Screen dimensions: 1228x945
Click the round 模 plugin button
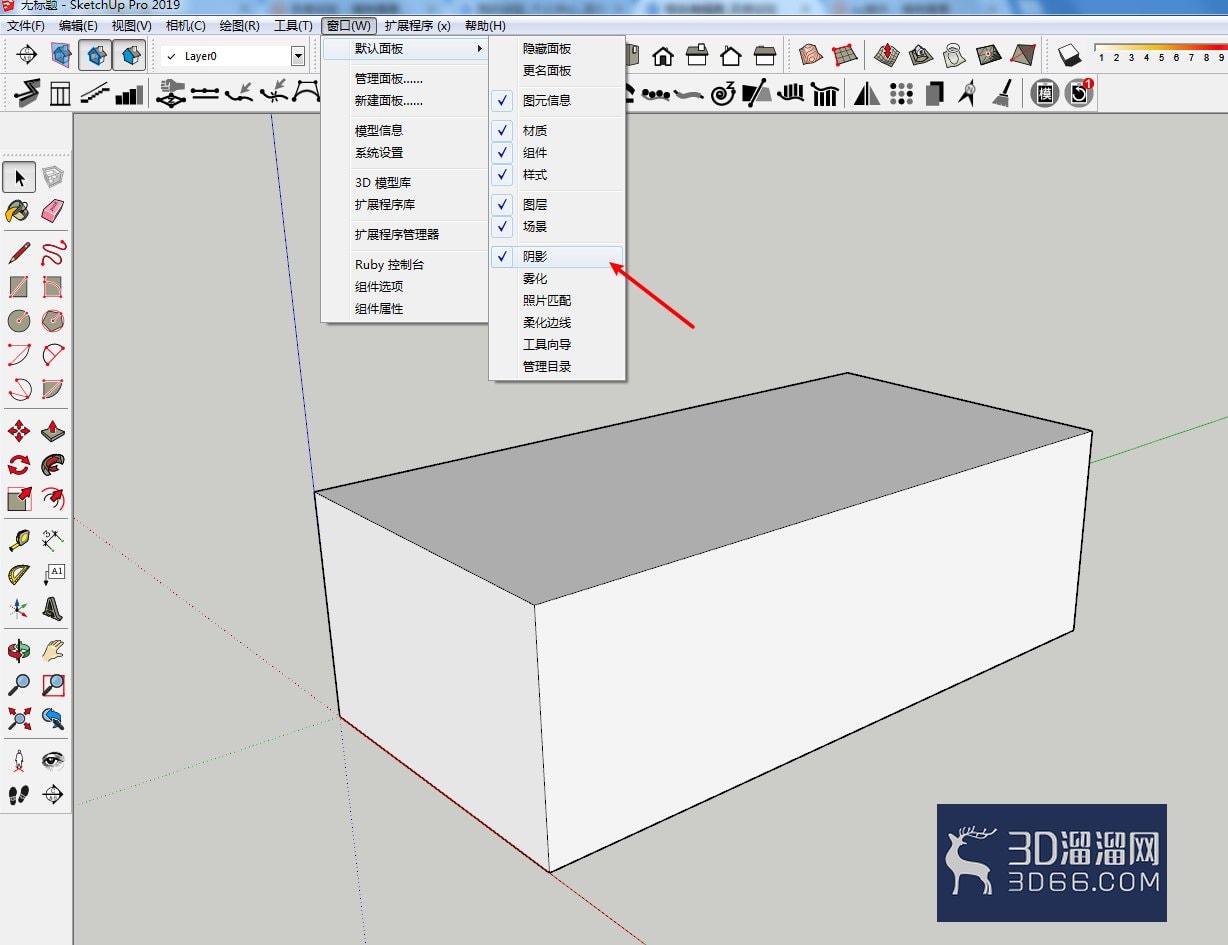1045,94
